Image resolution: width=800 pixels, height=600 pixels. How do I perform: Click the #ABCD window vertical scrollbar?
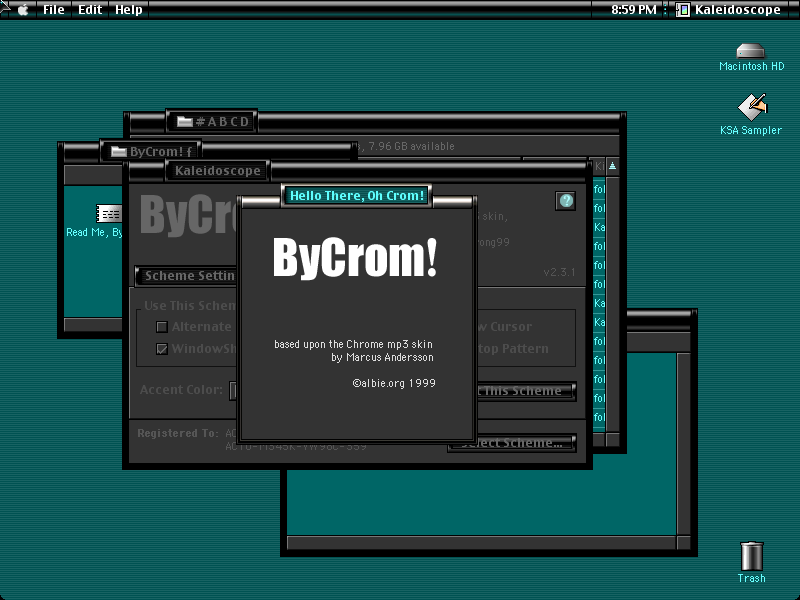click(612, 304)
